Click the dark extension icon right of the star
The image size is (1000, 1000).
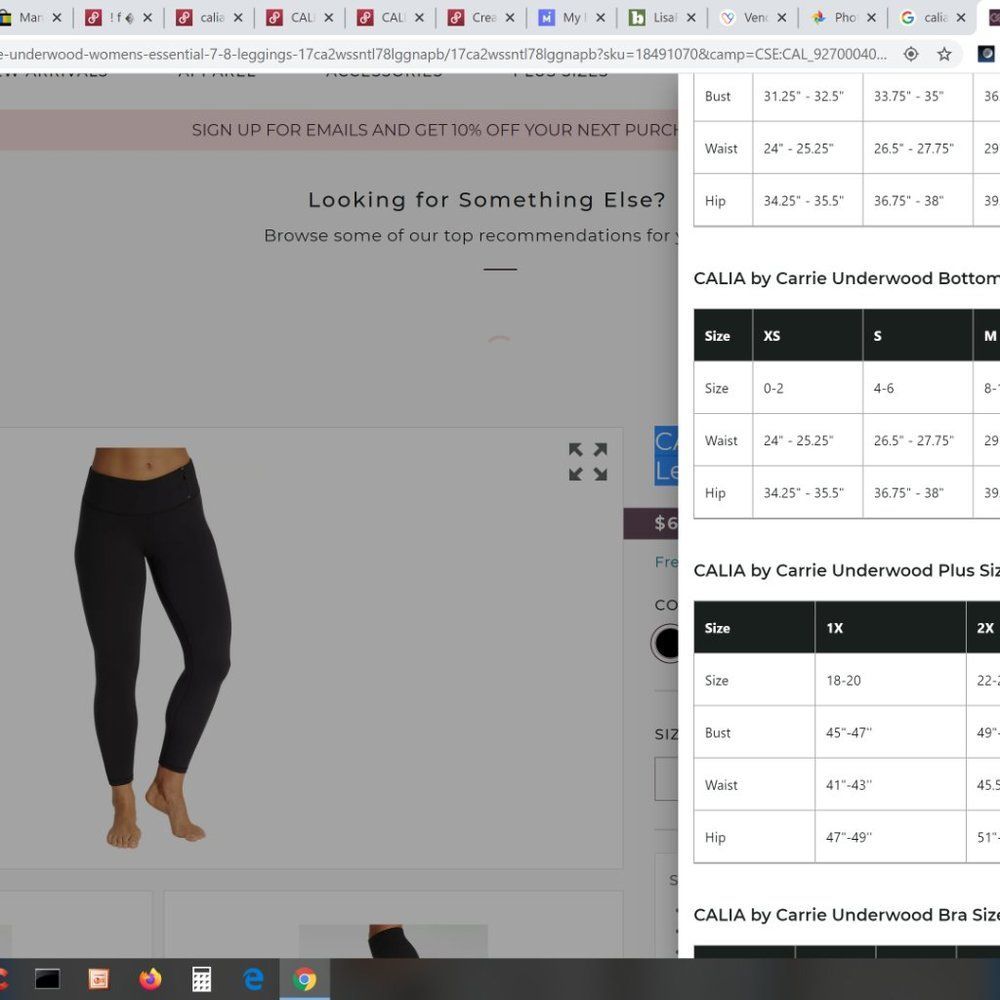pyautogui.click(x=987, y=54)
